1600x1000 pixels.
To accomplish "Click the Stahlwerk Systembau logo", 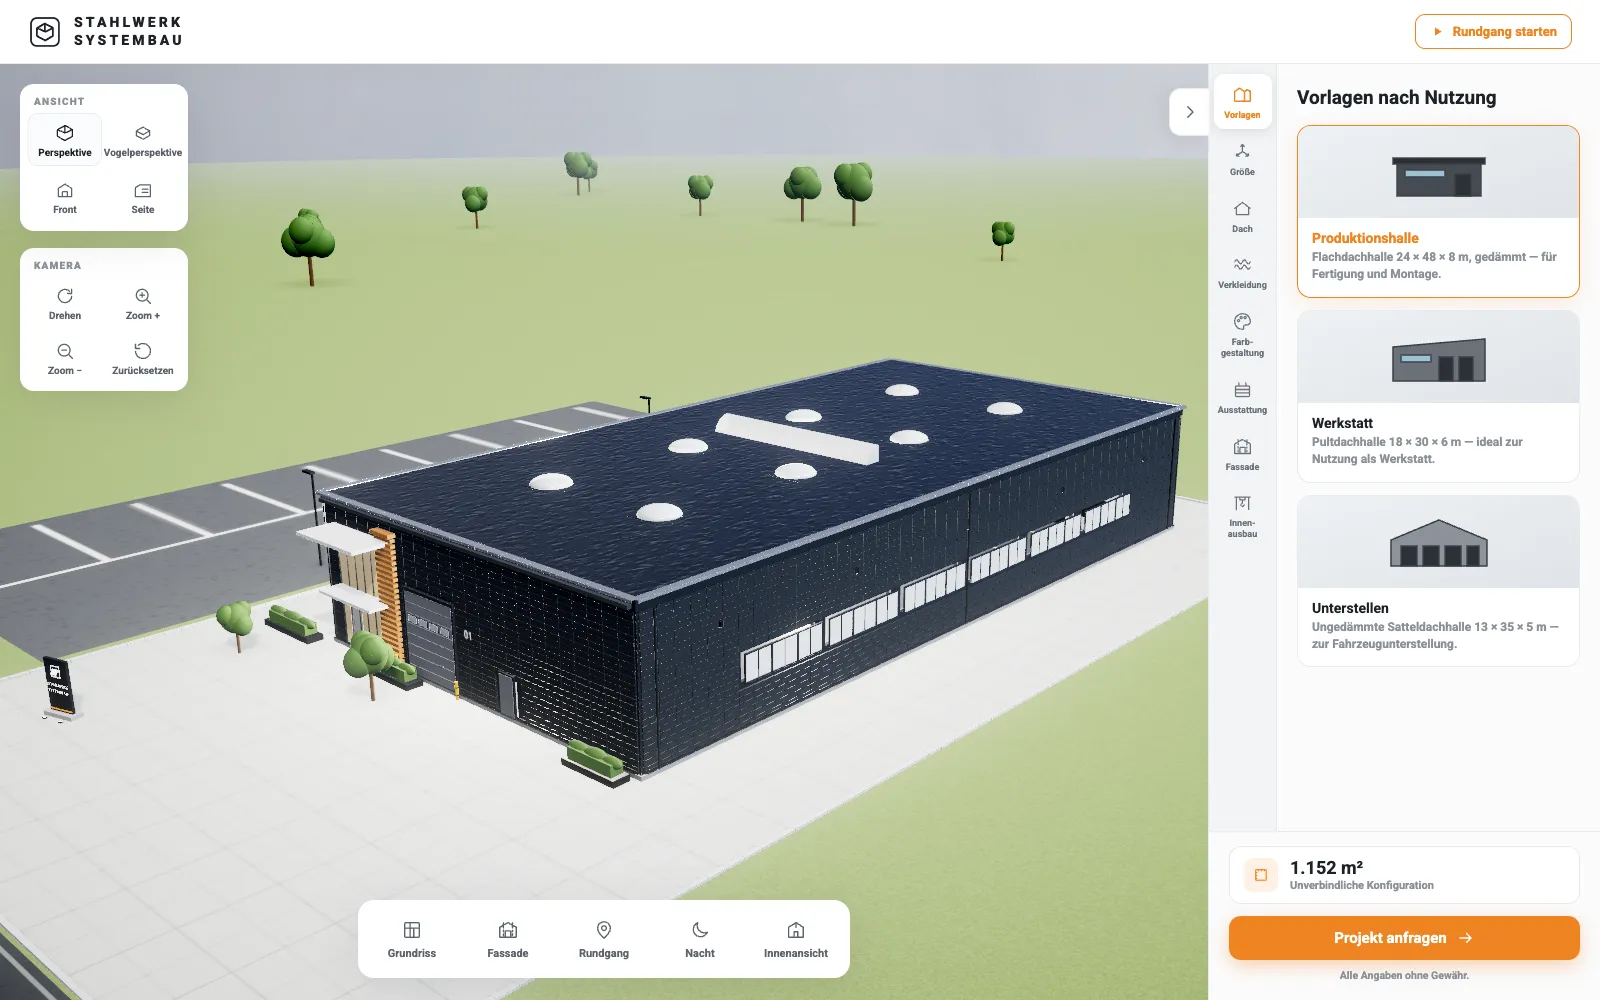I will pyautogui.click(x=106, y=32).
